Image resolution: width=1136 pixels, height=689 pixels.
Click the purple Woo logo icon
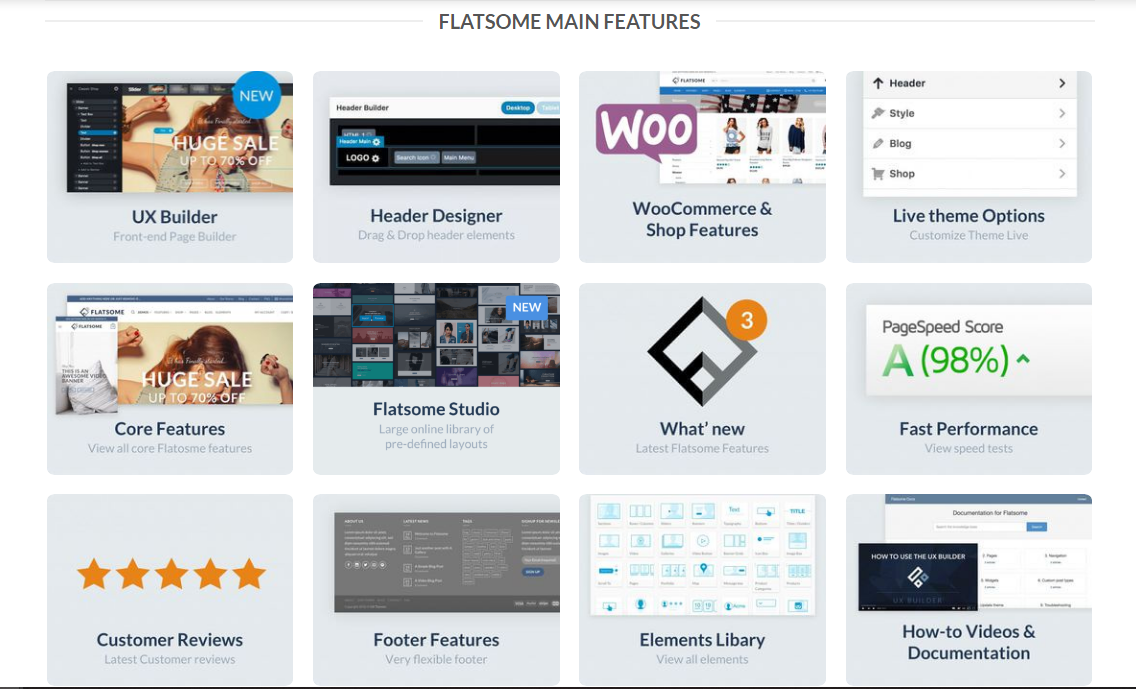click(x=646, y=131)
